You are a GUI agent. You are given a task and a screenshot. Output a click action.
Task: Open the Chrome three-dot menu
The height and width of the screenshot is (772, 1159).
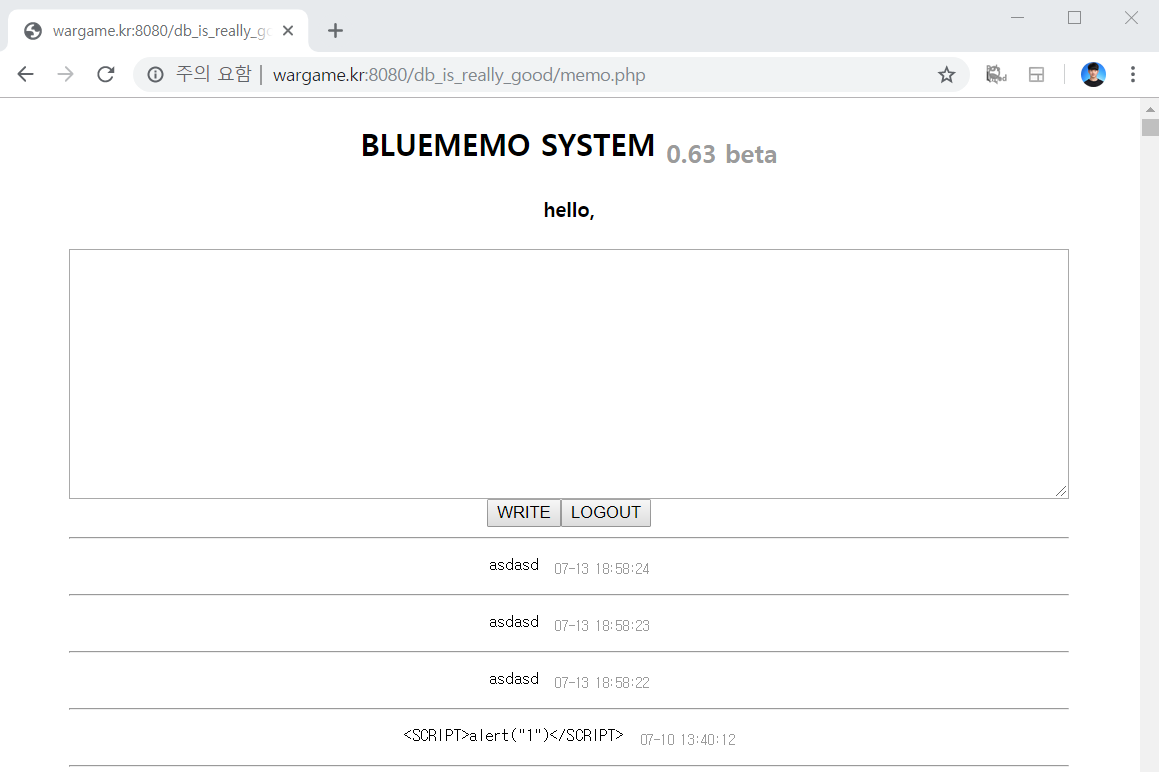pos(1132,74)
